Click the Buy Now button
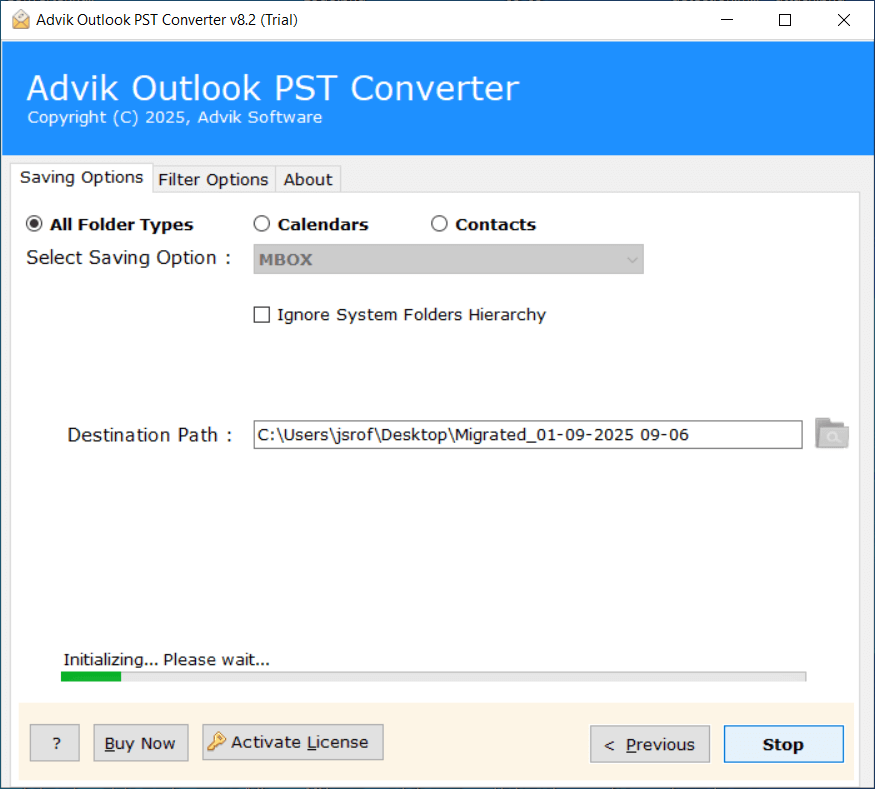The height and width of the screenshot is (789, 875). click(141, 743)
